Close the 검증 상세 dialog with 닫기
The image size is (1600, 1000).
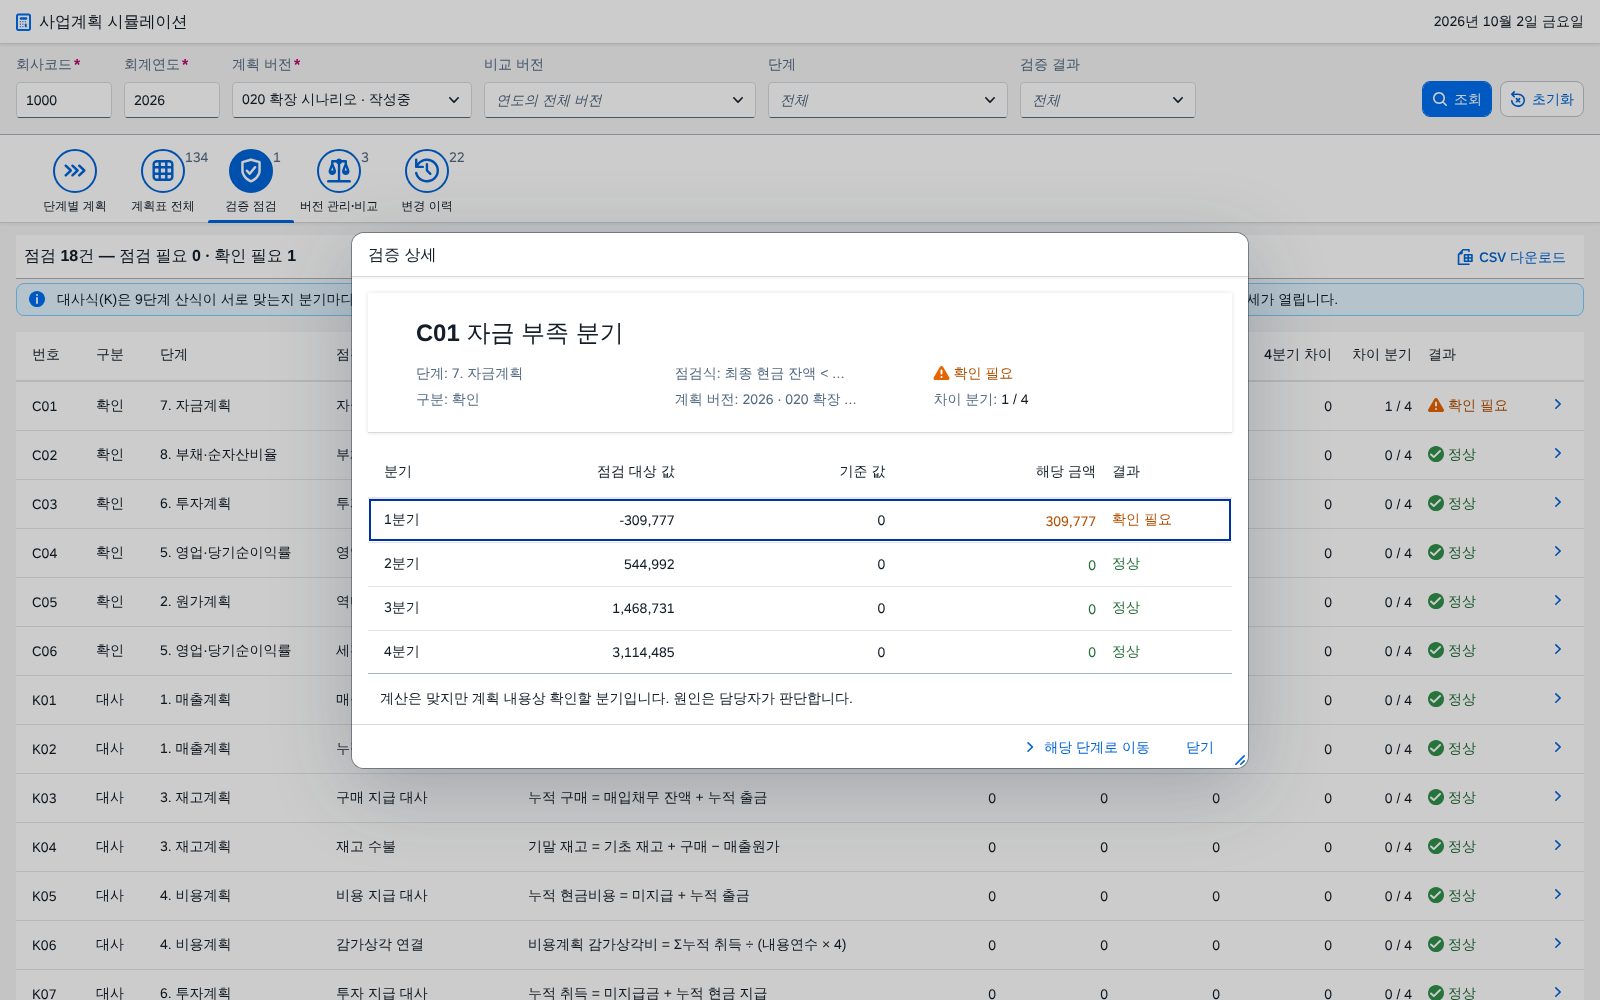click(1199, 747)
